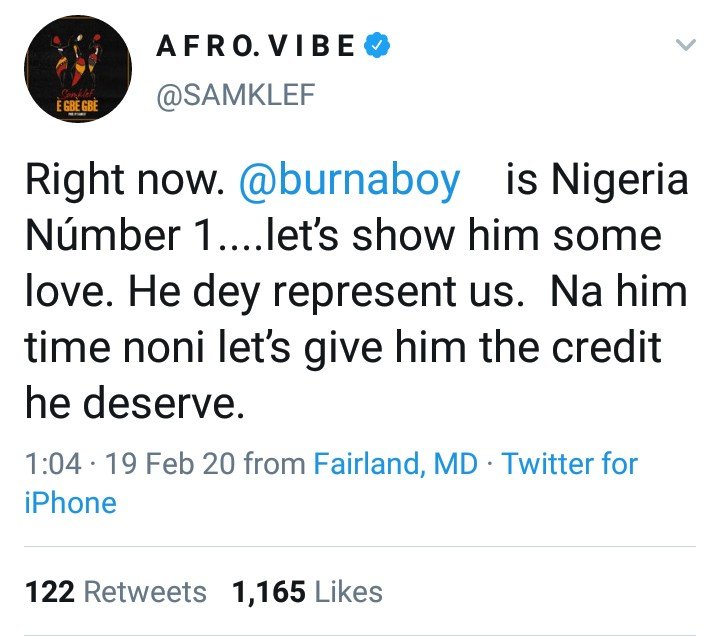Click the dancers artwork in the avatar
Viewport: 720px width, 636px height.
coord(78,60)
